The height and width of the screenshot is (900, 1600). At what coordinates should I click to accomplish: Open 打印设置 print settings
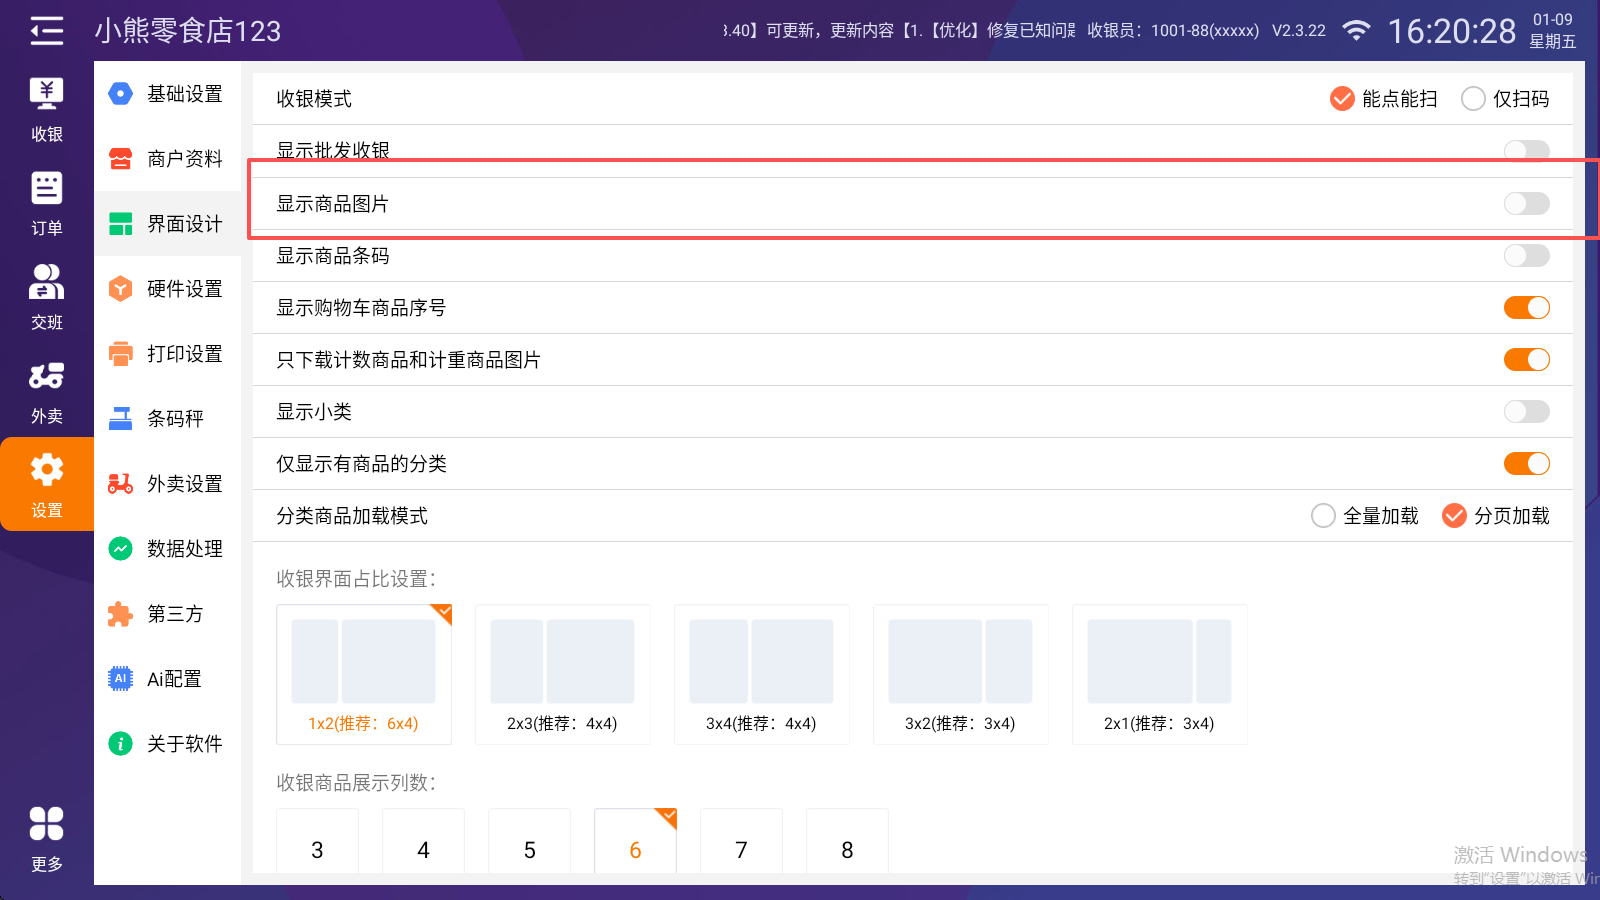167,354
